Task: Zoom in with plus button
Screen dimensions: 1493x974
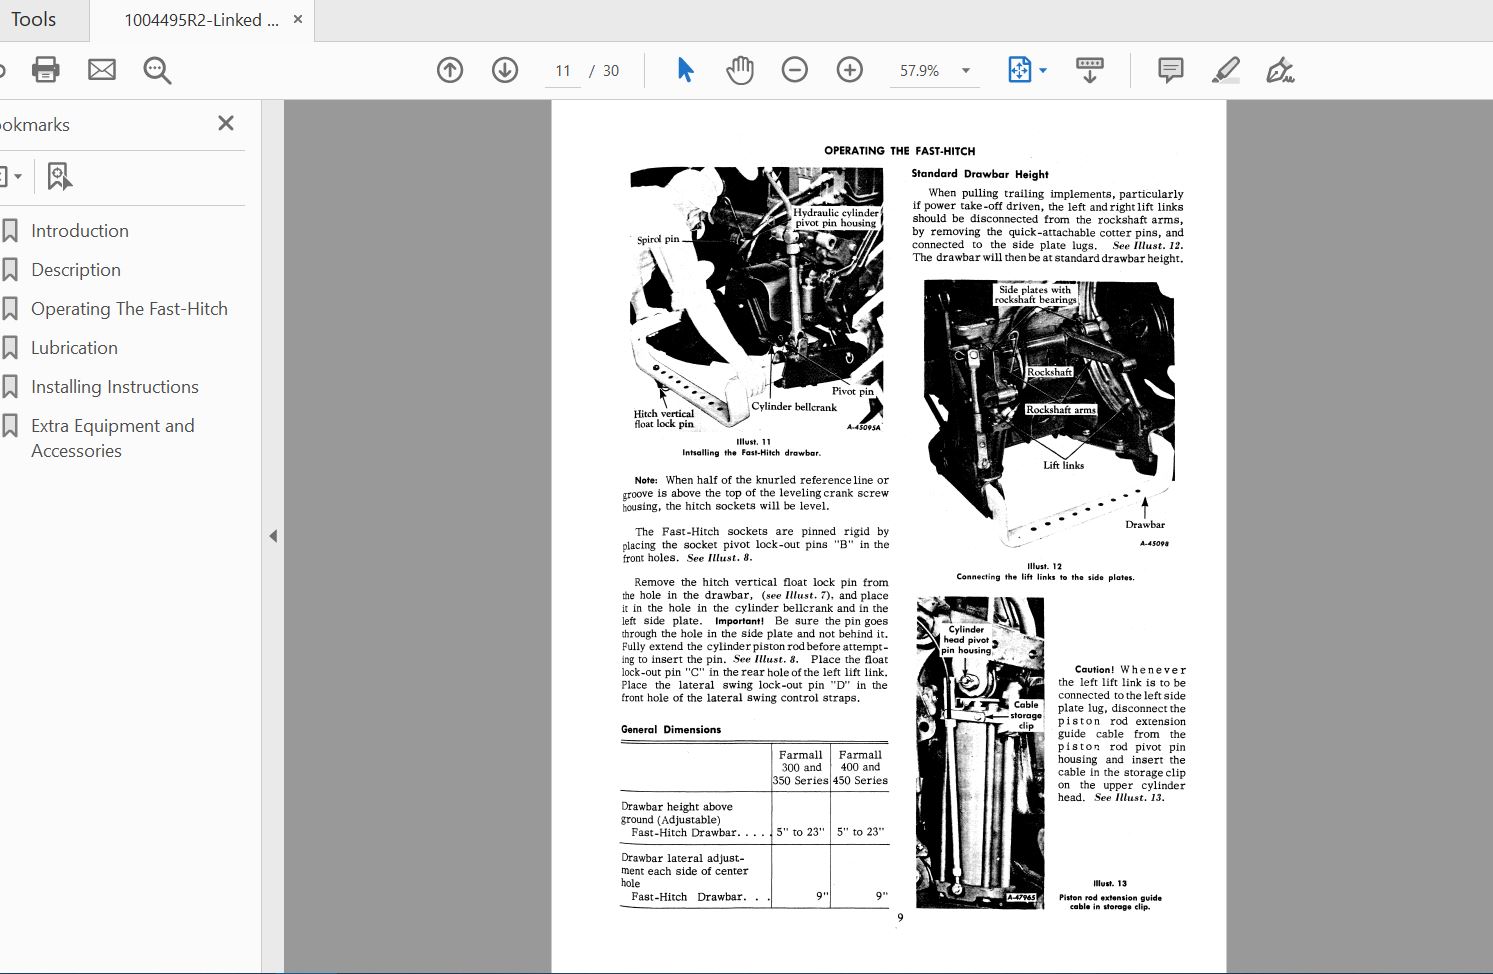Action: coord(850,70)
